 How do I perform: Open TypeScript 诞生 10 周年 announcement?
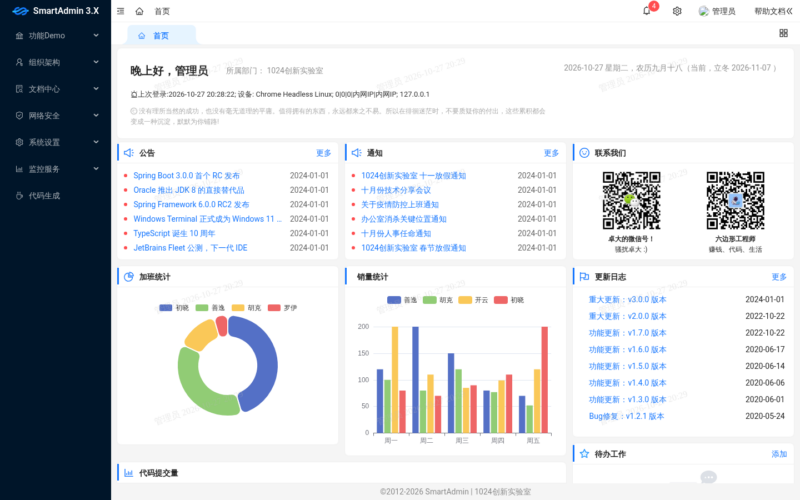[174, 233]
